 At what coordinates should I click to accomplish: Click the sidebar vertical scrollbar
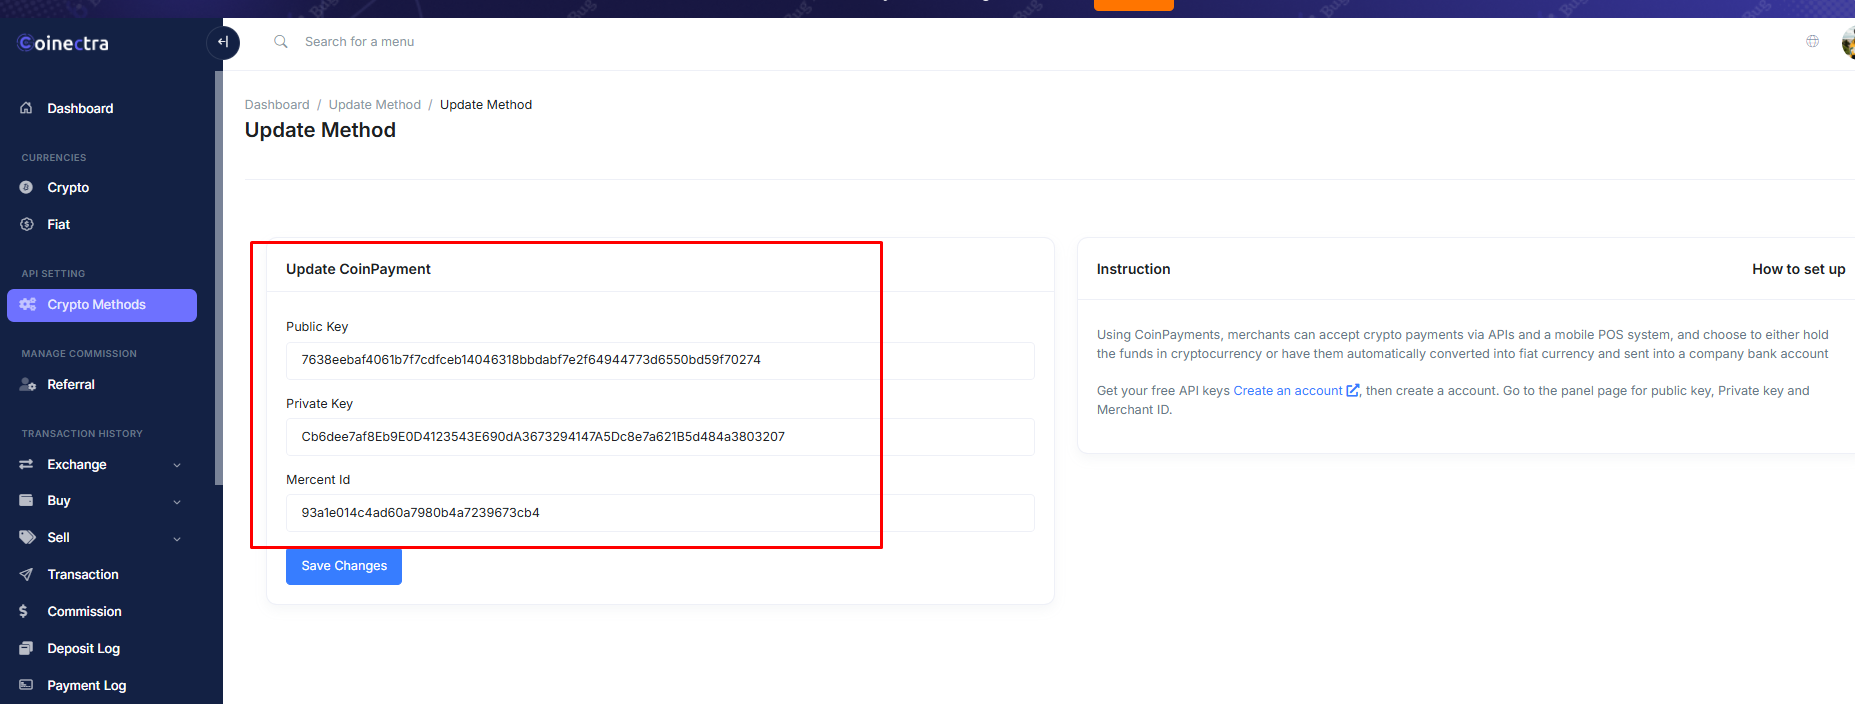coord(219,278)
